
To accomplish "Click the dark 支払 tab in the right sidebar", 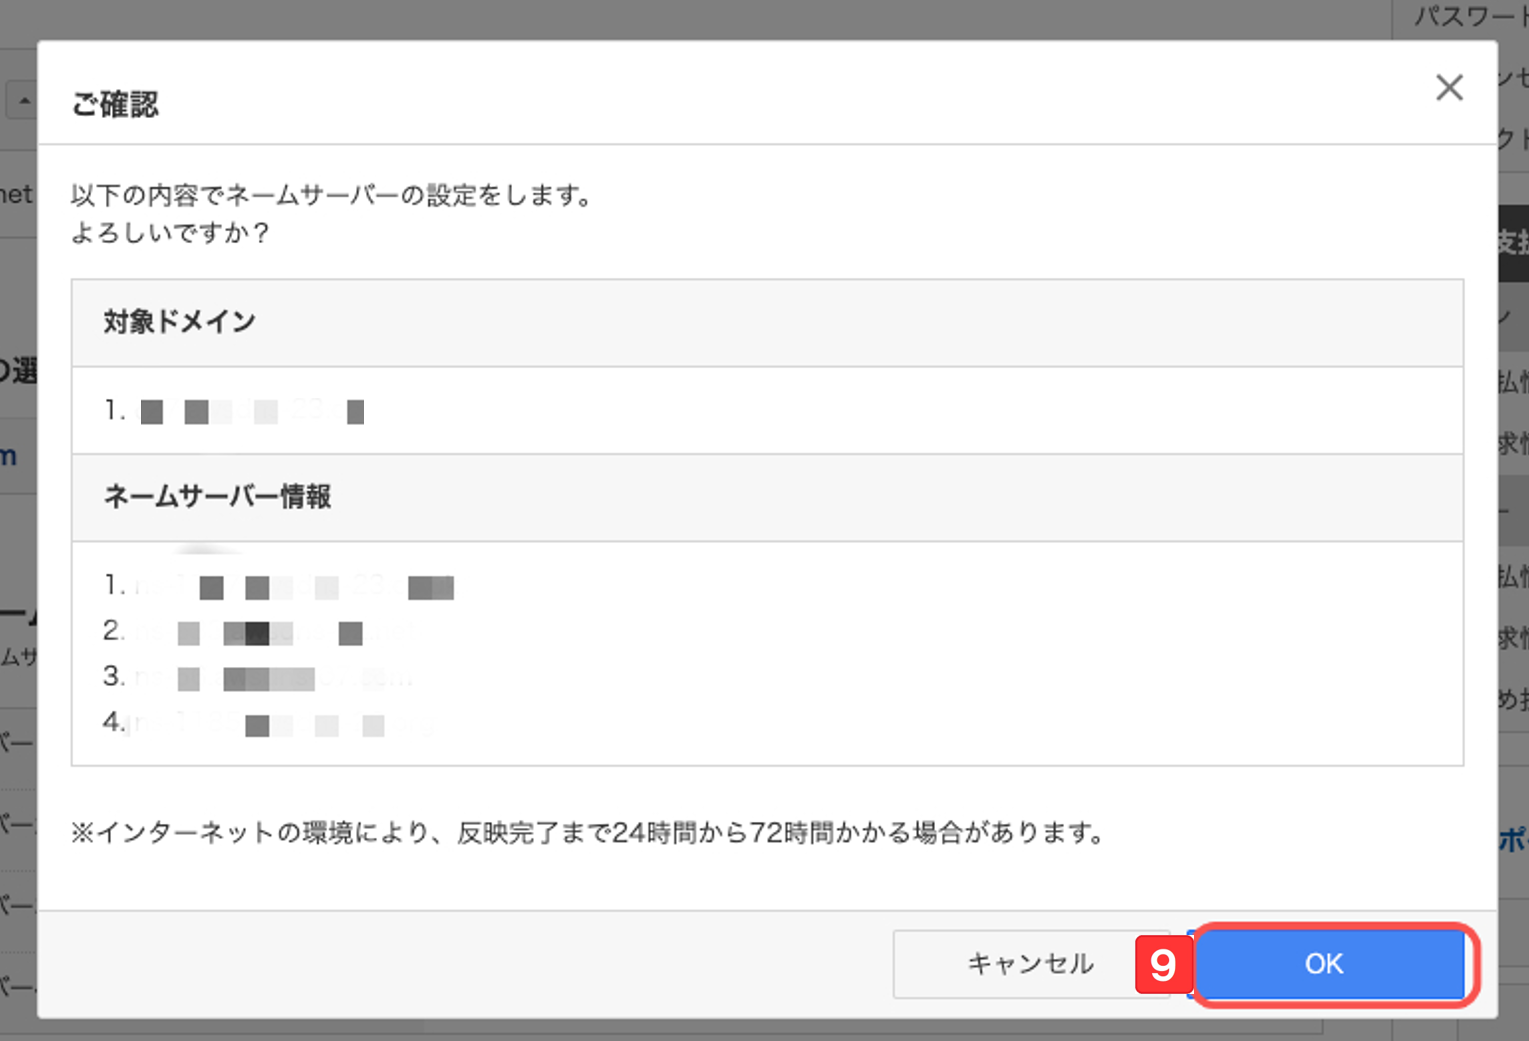I will tap(1513, 243).
